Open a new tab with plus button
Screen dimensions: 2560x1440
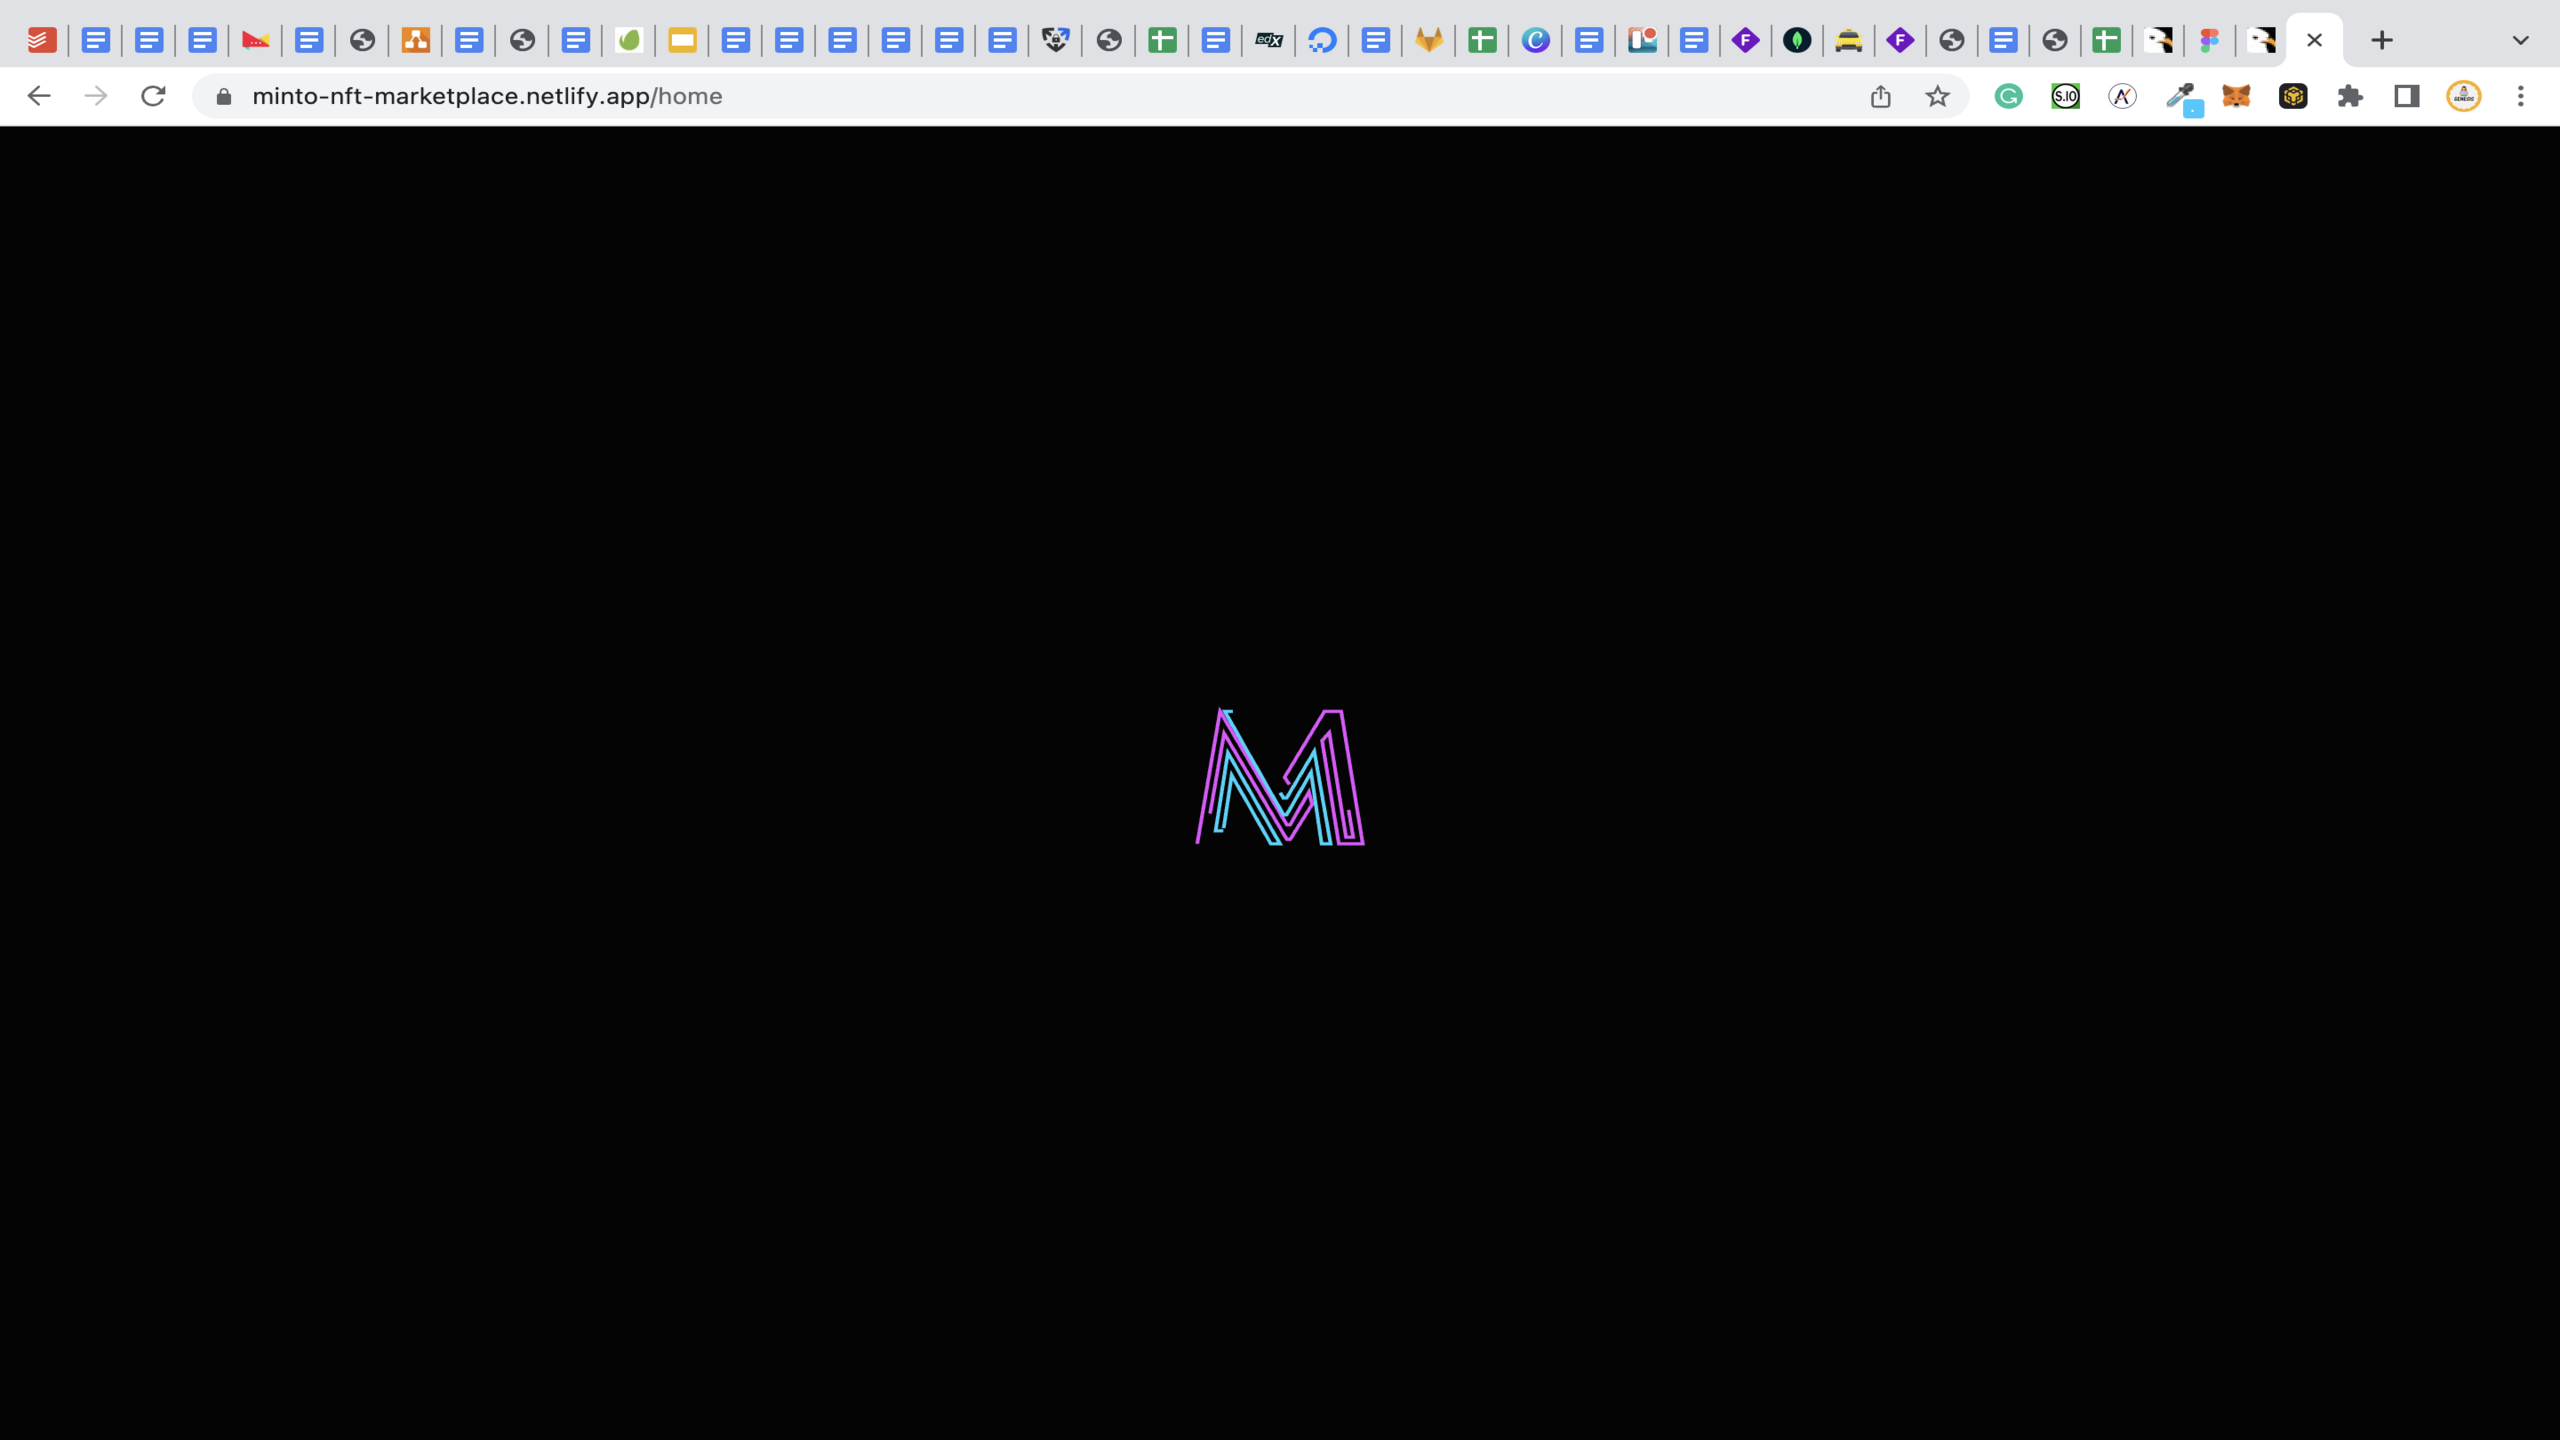tap(2382, 40)
